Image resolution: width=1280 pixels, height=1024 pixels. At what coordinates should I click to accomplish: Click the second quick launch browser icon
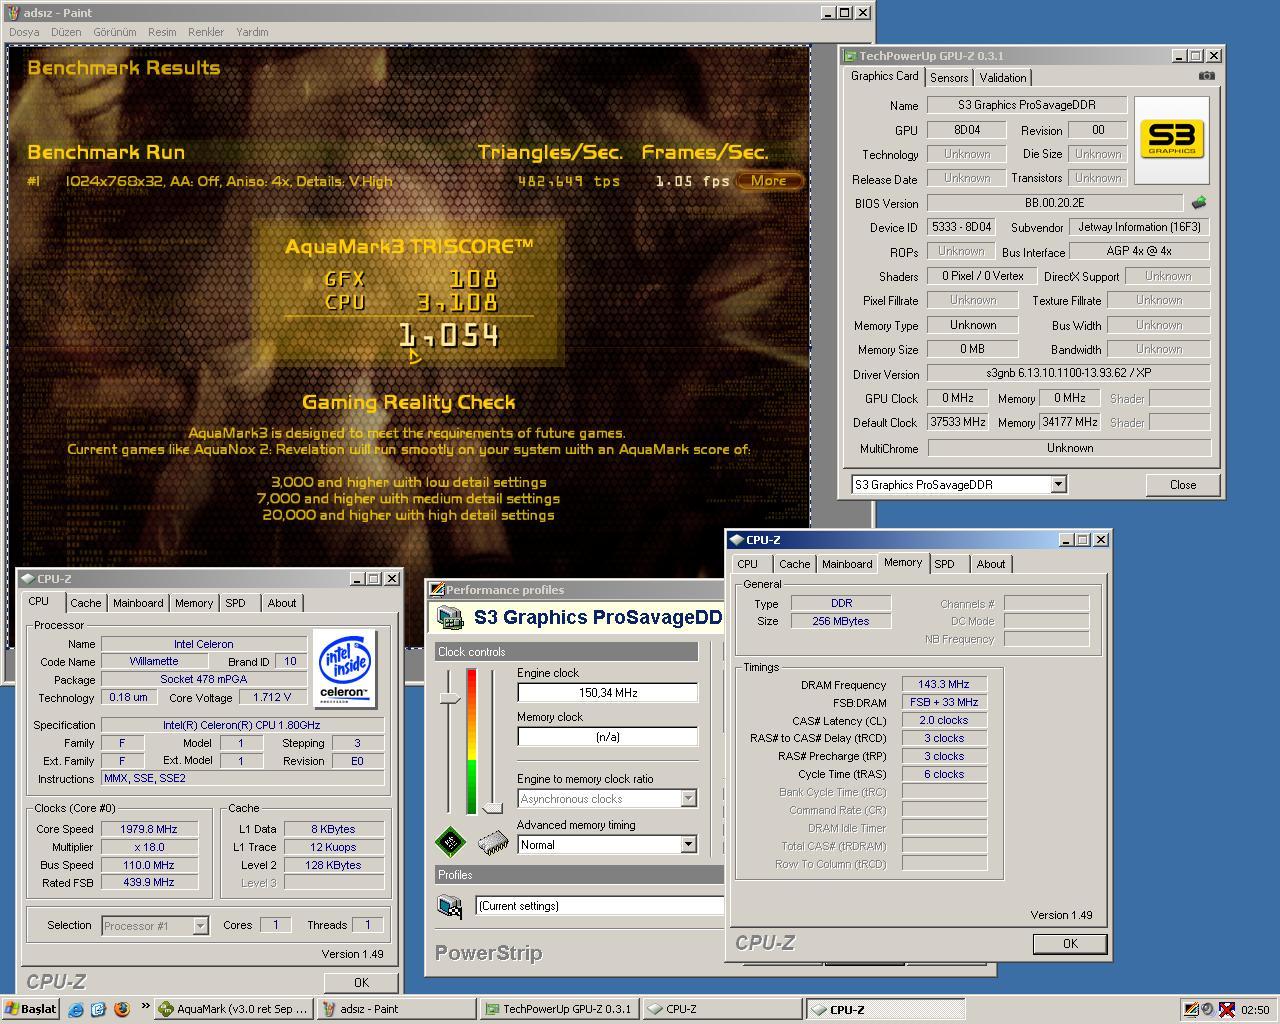[99, 1010]
